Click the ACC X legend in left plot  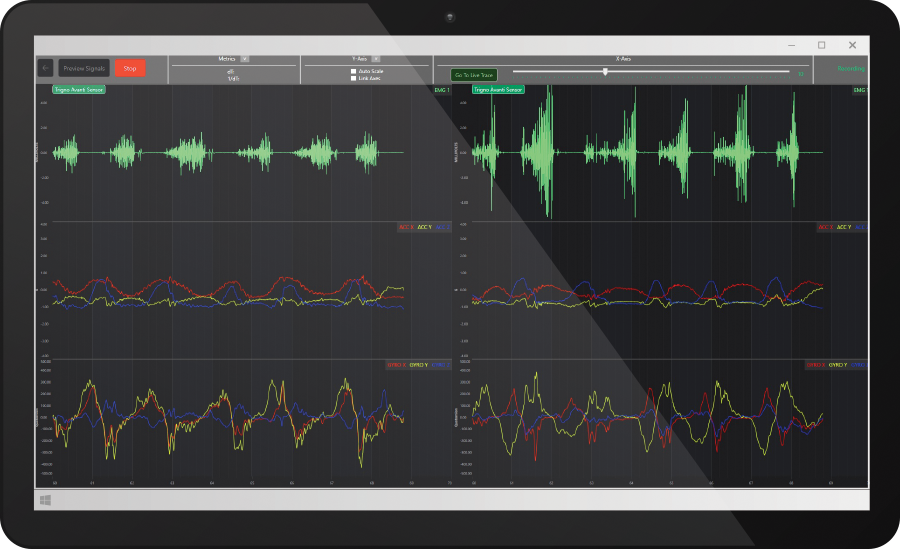point(406,227)
